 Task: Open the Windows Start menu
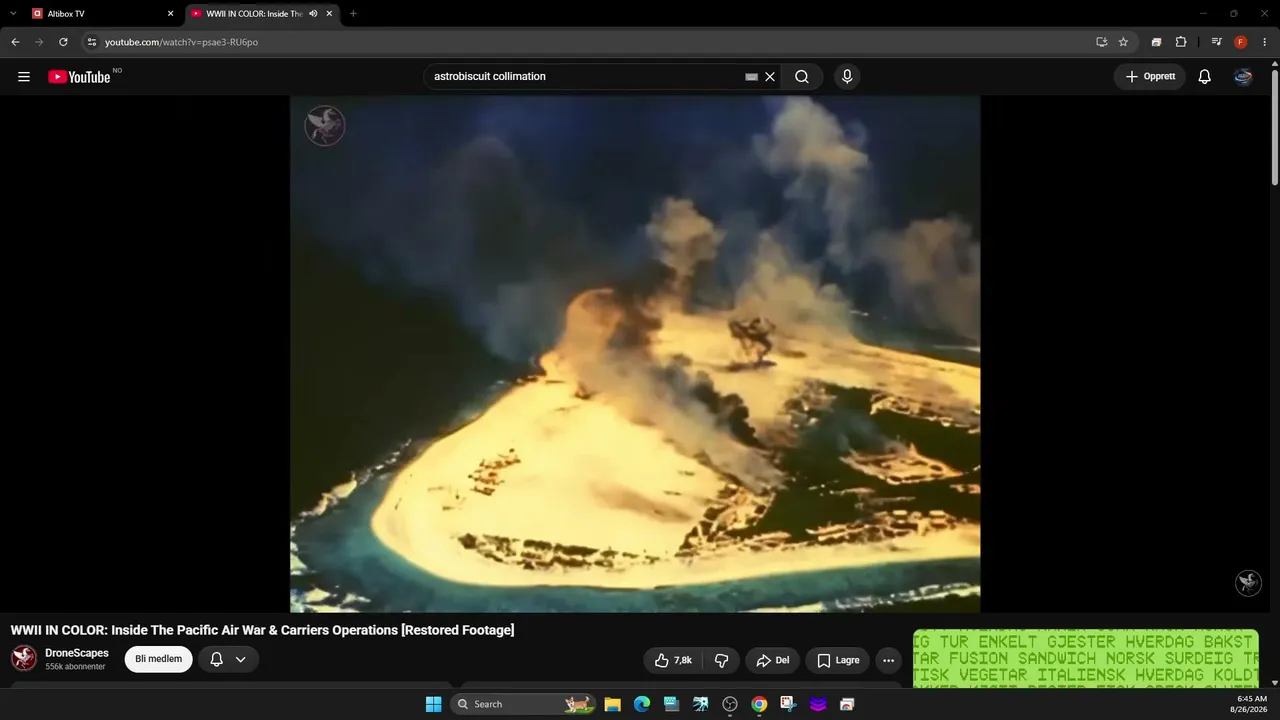point(434,704)
